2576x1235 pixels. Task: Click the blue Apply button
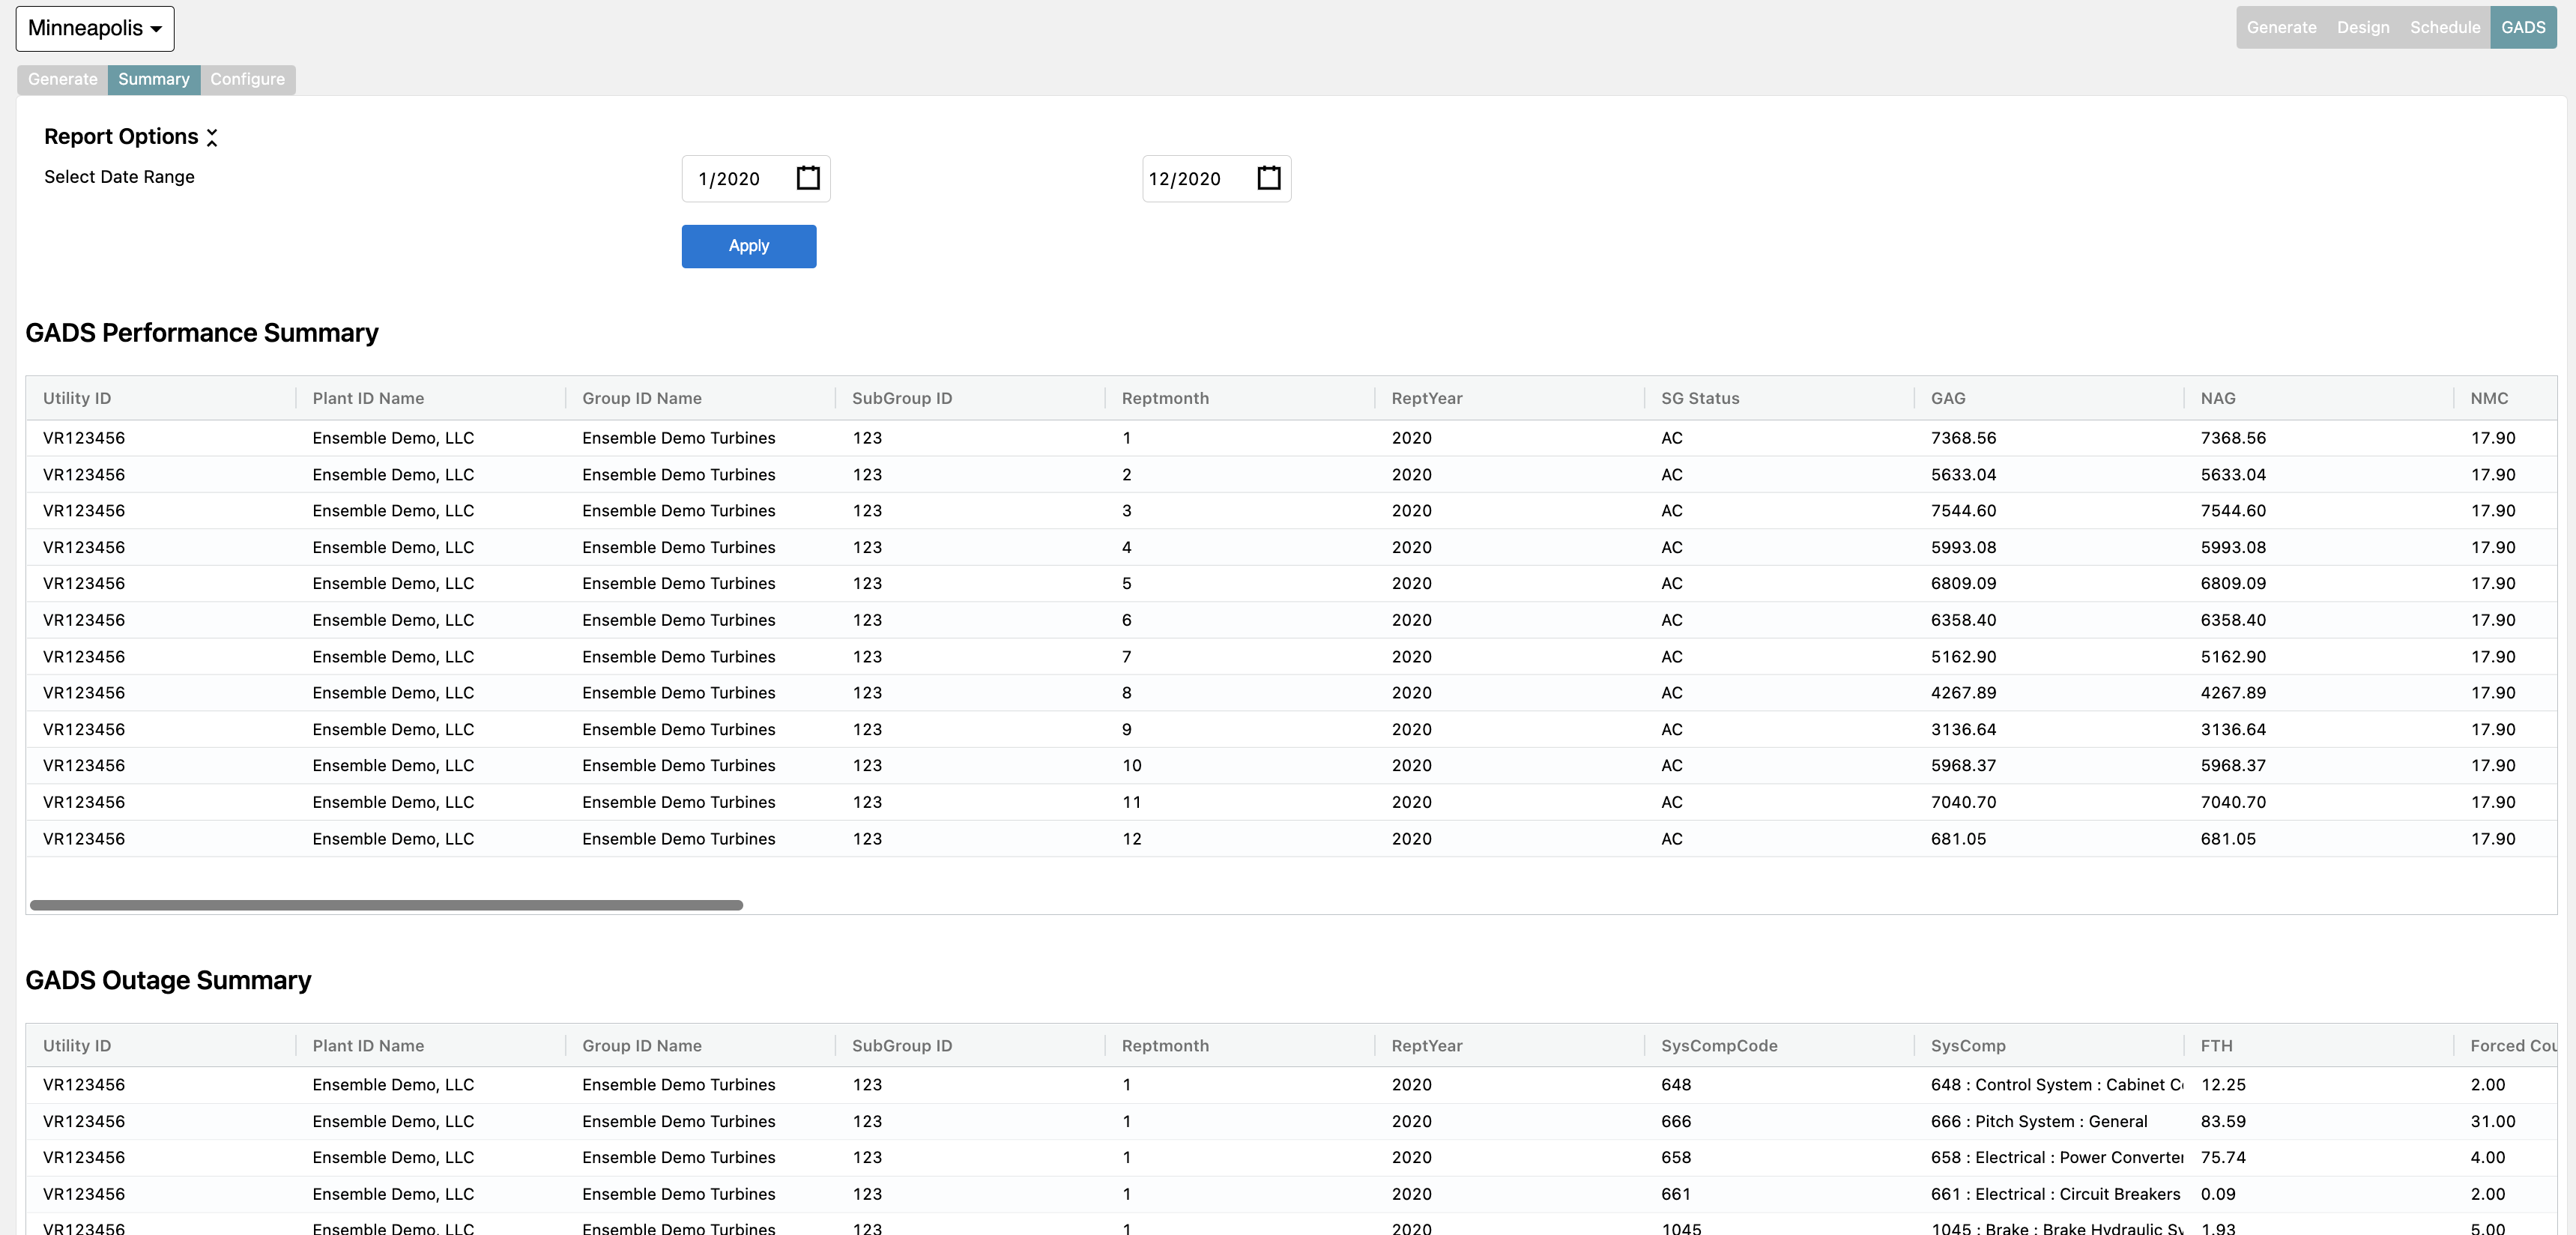click(748, 246)
